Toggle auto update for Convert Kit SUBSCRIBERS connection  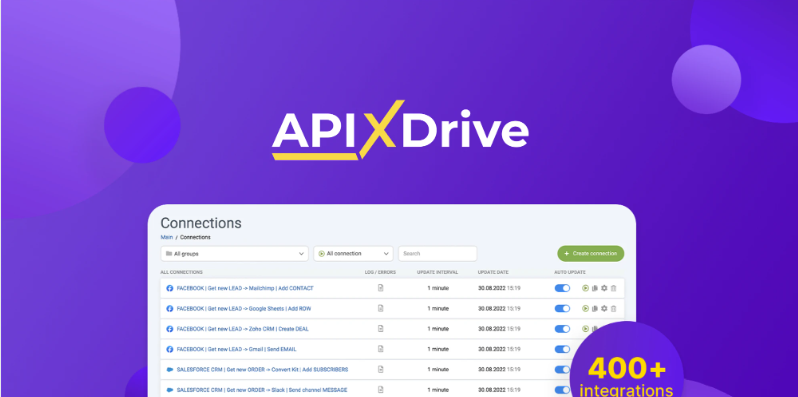[x=562, y=370]
